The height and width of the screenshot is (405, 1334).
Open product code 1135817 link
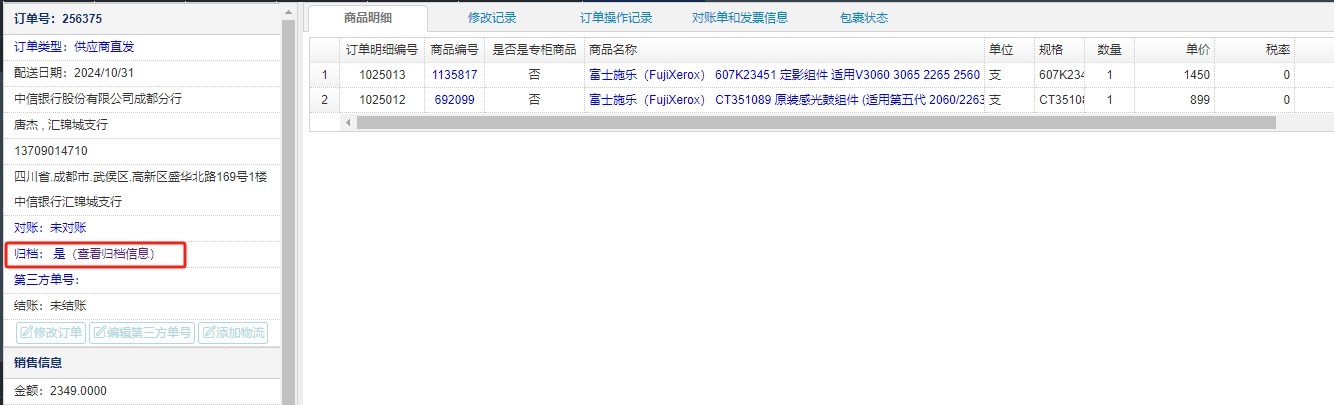click(x=454, y=75)
